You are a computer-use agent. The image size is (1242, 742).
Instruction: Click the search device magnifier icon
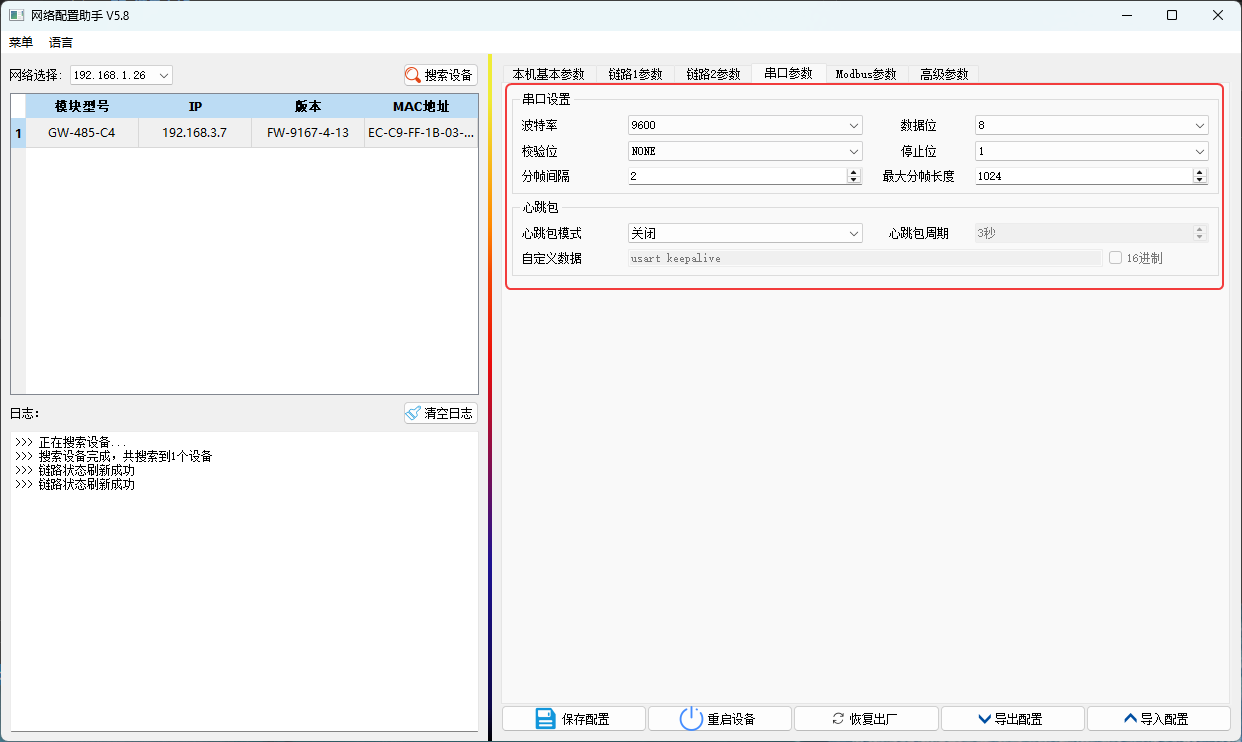point(412,74)
